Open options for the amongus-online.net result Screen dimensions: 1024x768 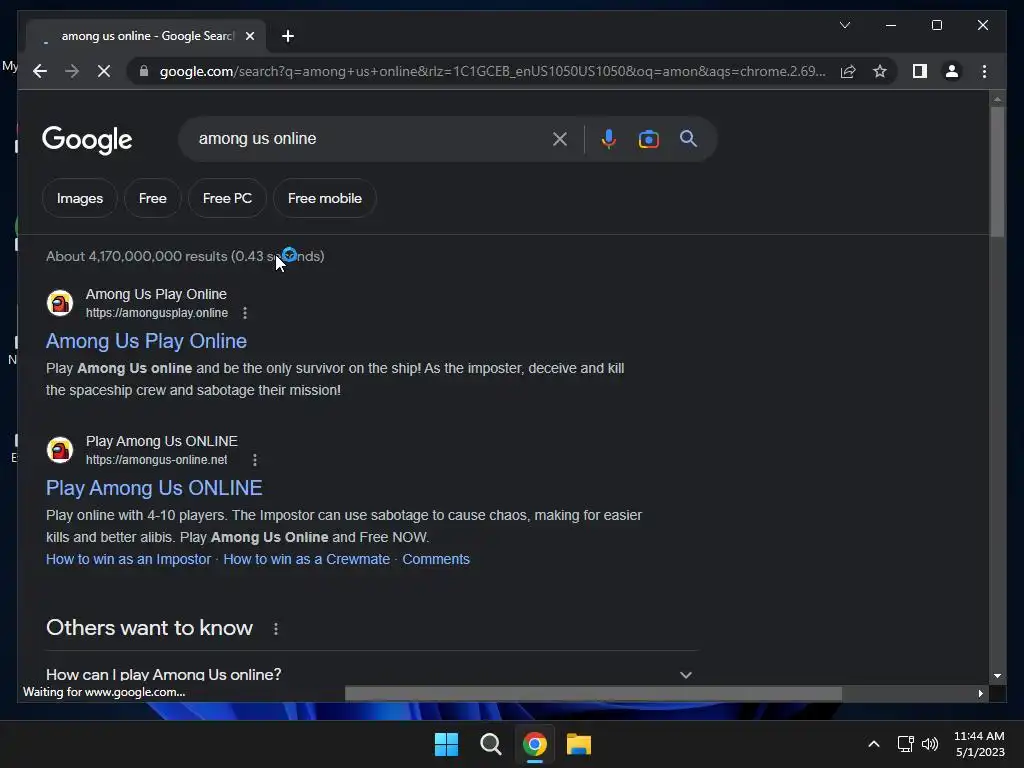pyautogui.click(x=255, y=460)
